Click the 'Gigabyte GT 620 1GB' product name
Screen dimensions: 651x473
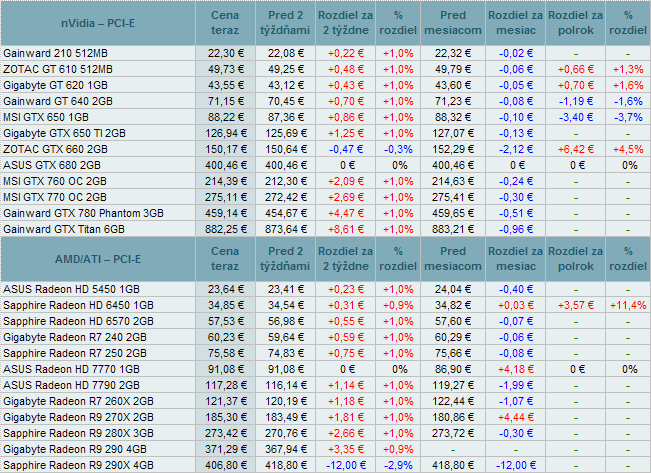pos(55,85)
